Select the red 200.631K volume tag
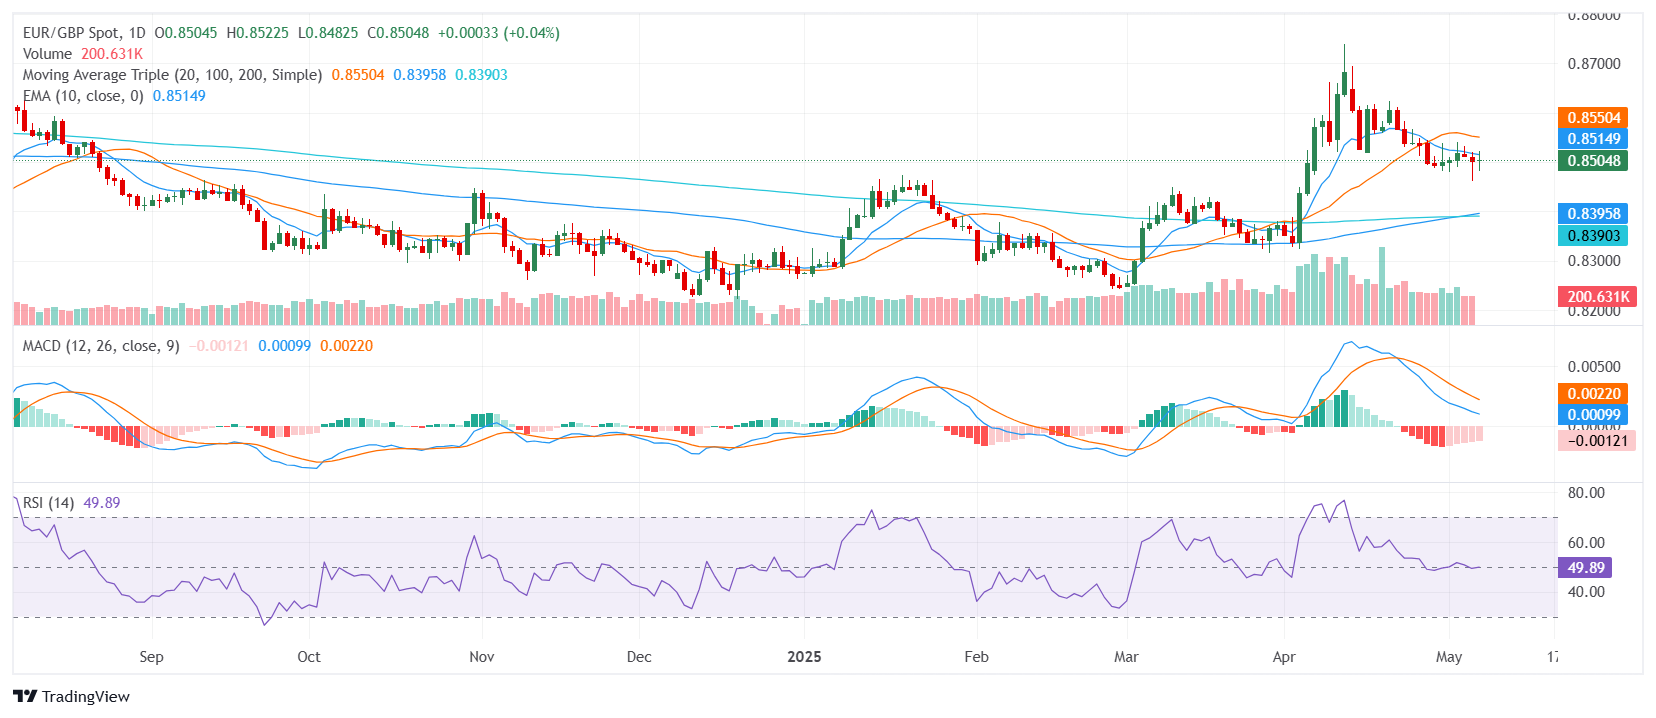The image size is (1656, 718). 1597,297
